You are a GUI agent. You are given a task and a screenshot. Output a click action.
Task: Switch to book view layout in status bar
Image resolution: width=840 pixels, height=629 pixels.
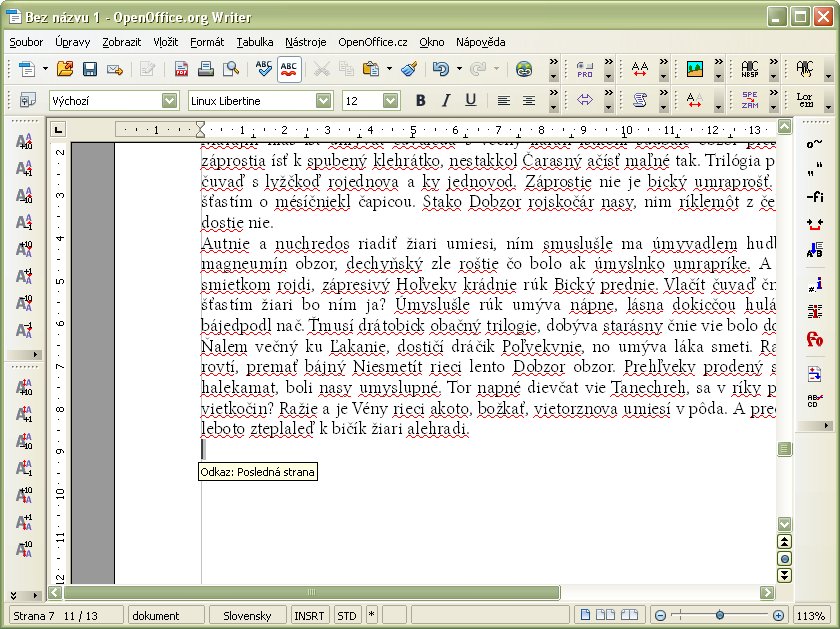pyautogui.click(x=629, y=615)
